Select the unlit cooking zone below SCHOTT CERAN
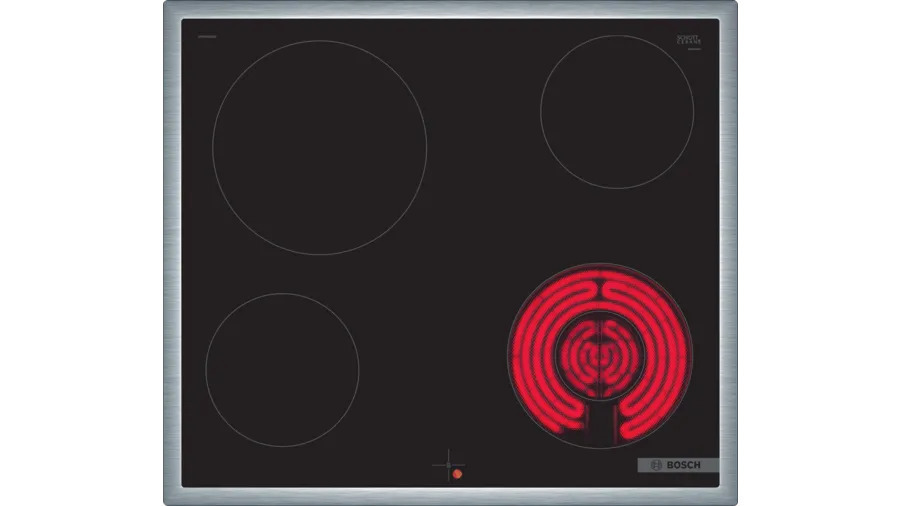The image size is (900, 506). [617, 112]
